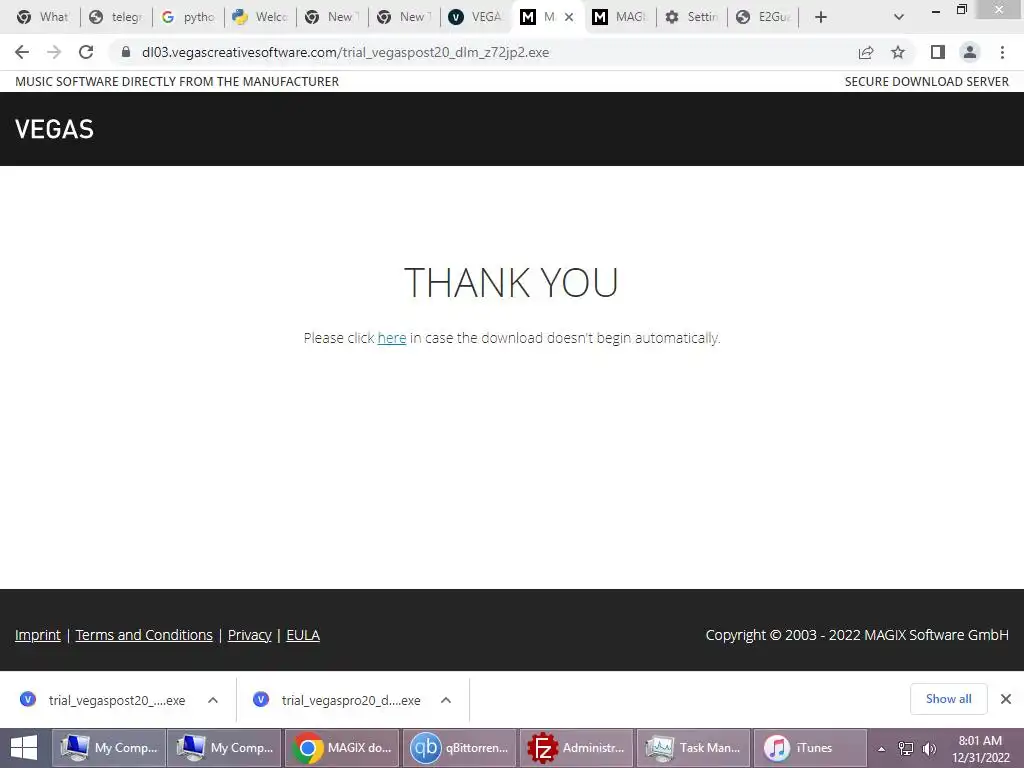The width and height of the screenshot is (1024, 768).
Task: Switch to the first New Tab
Action: [332, 17]
